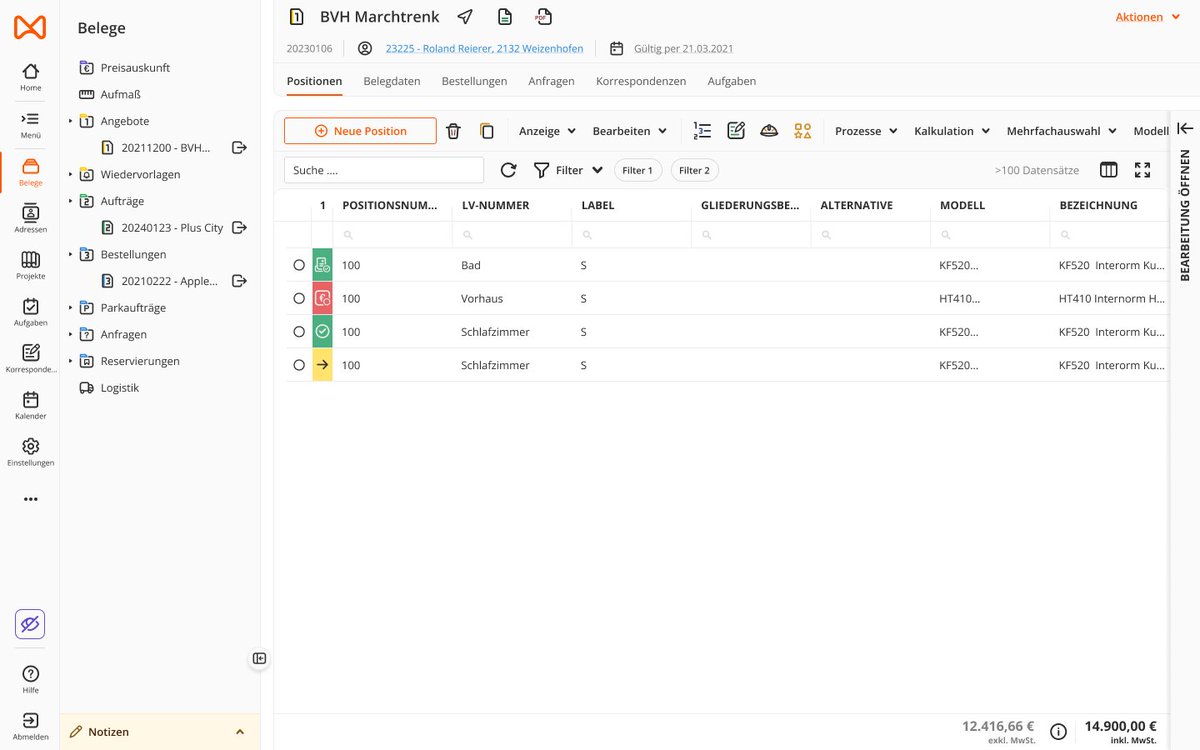Viewport: 1200px width, 750px height.
Task: Select radio button for Vorhaus row
Action: (x=299, y=298)
